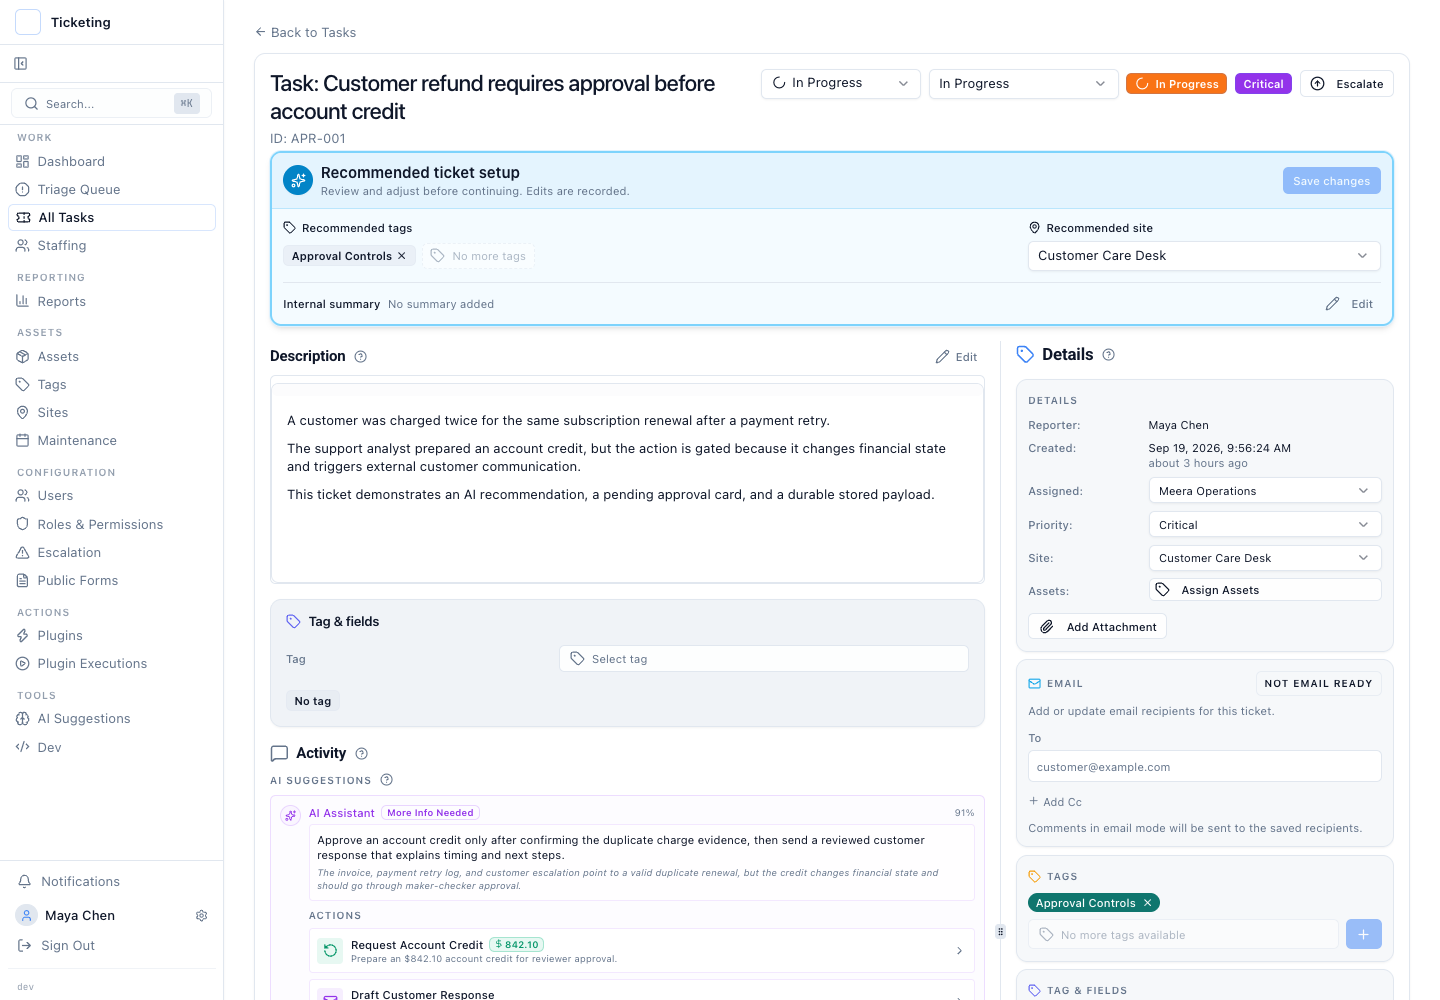Image resolution: width=1440 pixels, height=1000 pixels.
Task: Navigate to Roles & Permissions
Action: 112,525
